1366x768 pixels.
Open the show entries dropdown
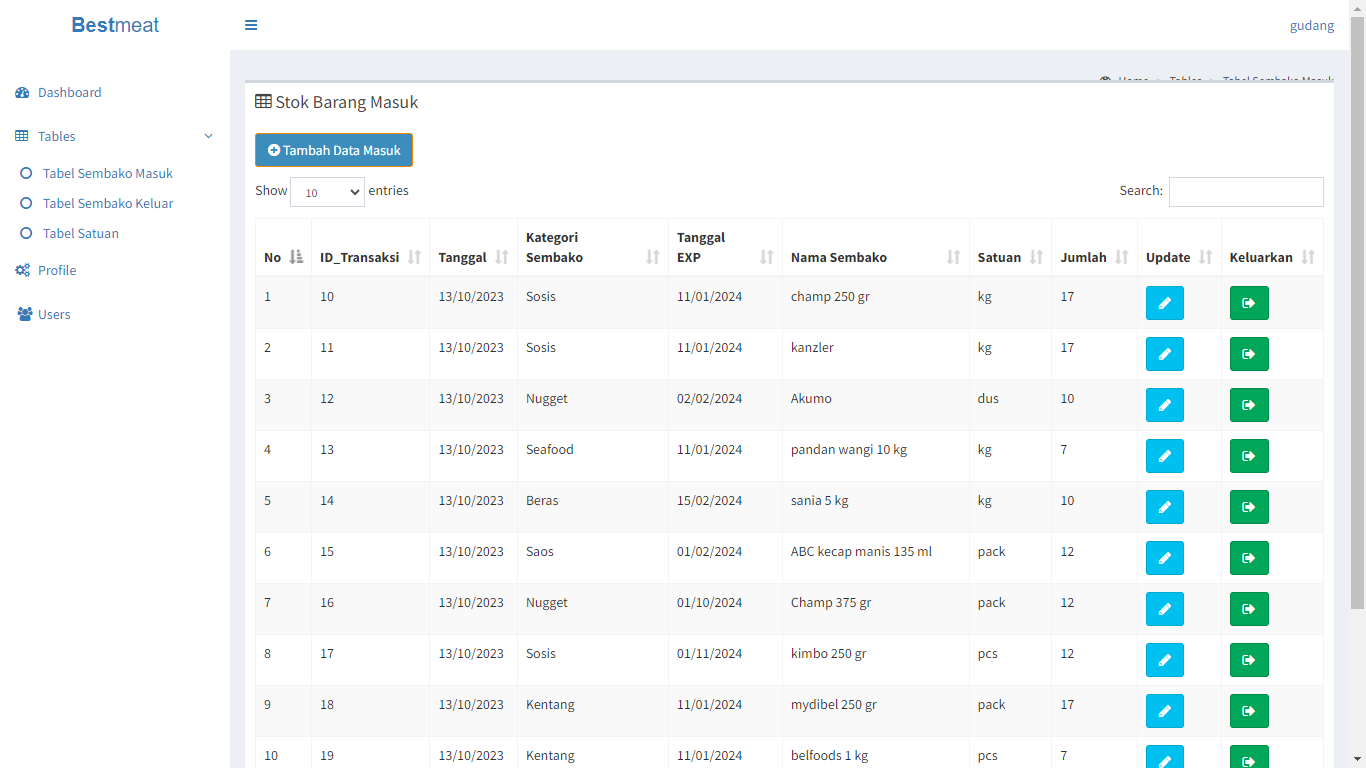coord(327,192)
